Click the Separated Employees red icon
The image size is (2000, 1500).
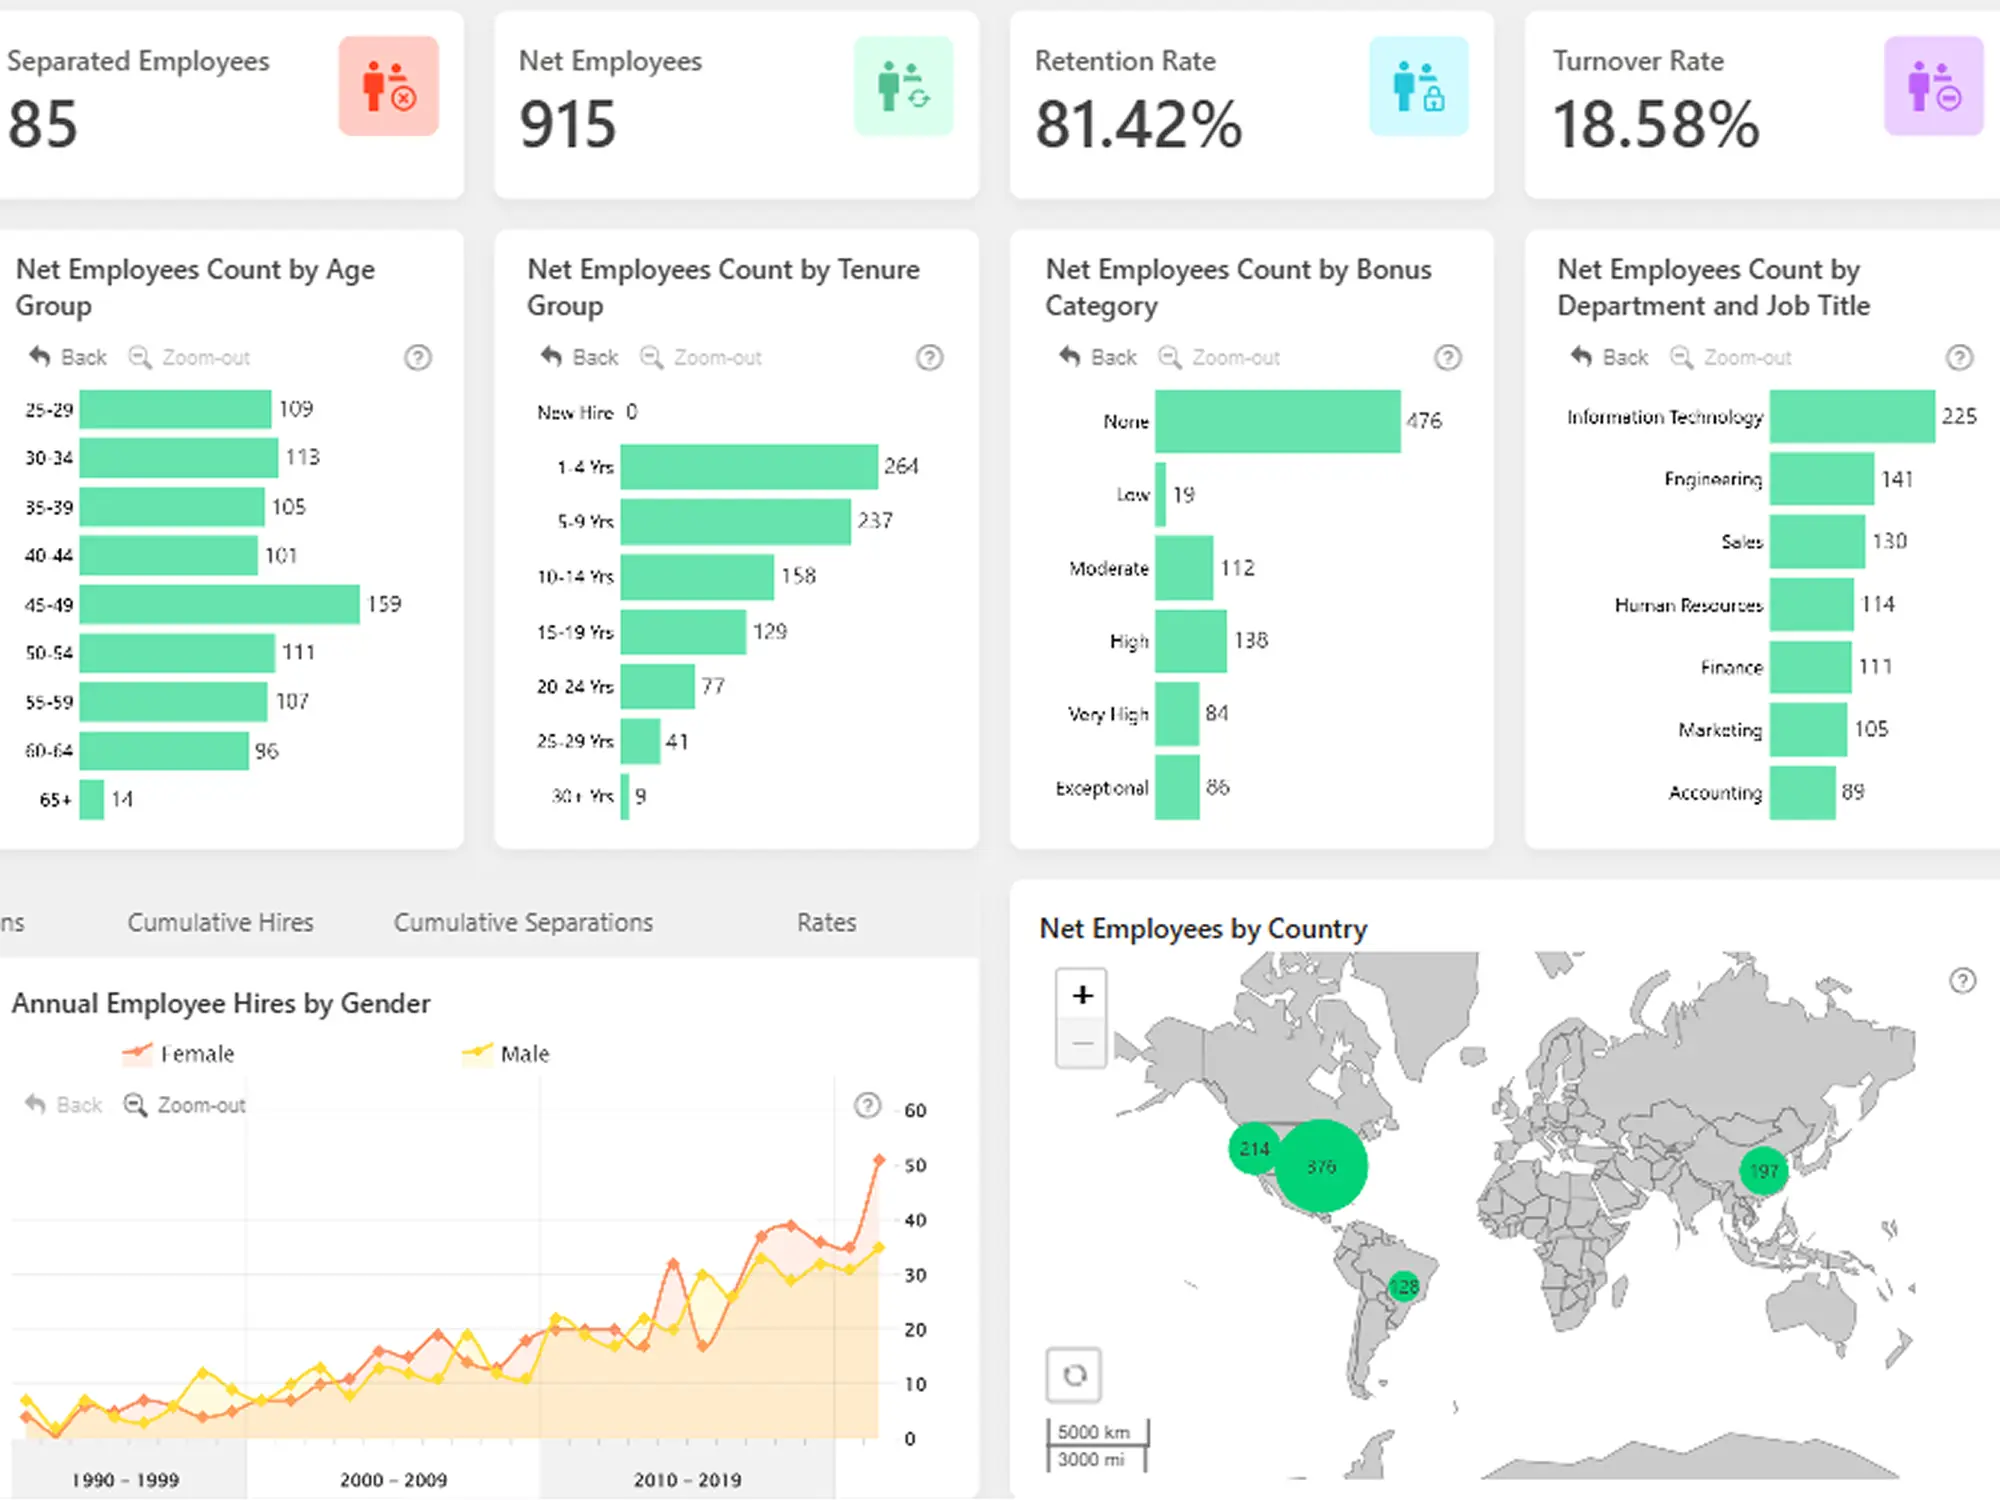pyautogui.click(x=388, y=86)
